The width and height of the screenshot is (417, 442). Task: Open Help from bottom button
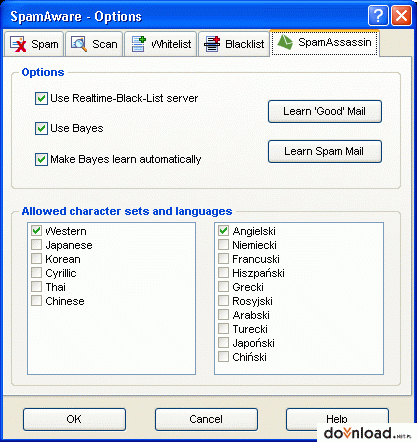337,419
